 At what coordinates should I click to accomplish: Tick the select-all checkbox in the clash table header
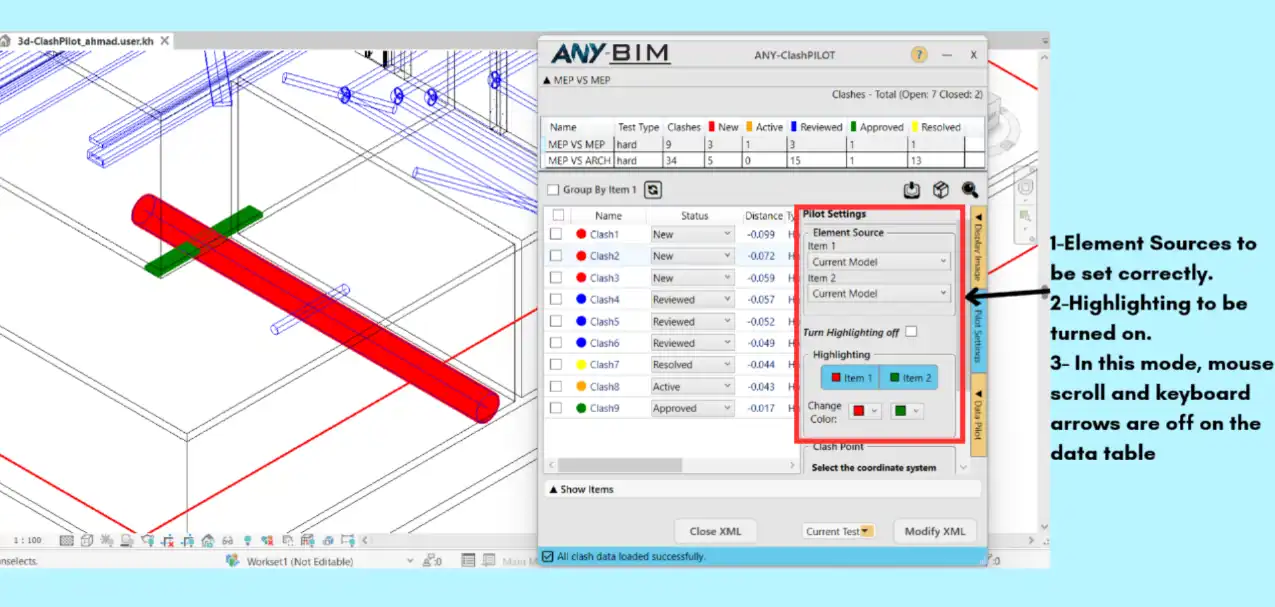pos(558,215)
